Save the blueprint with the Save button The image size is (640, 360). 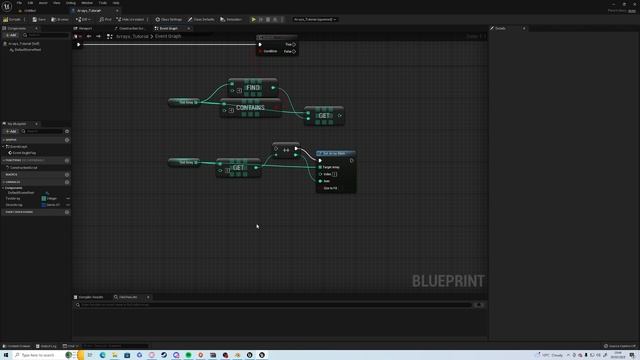pyautogui.click(x=39, y=19)
